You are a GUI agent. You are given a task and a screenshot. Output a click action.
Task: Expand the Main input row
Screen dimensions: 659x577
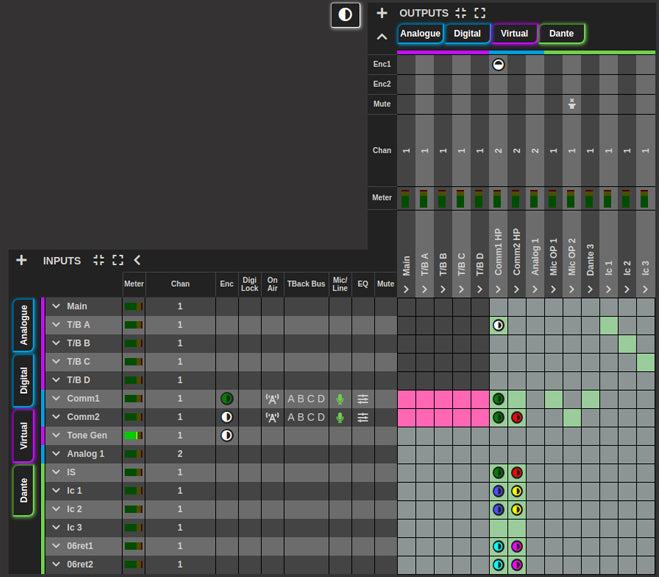pos(57,307)
